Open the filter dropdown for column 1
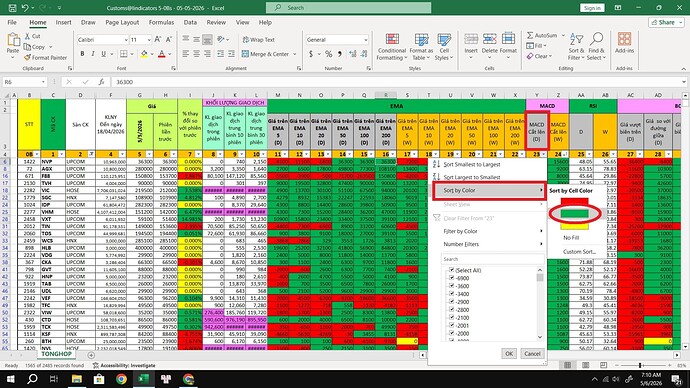This screenshot has height=388, width=690. coord(61,154)
